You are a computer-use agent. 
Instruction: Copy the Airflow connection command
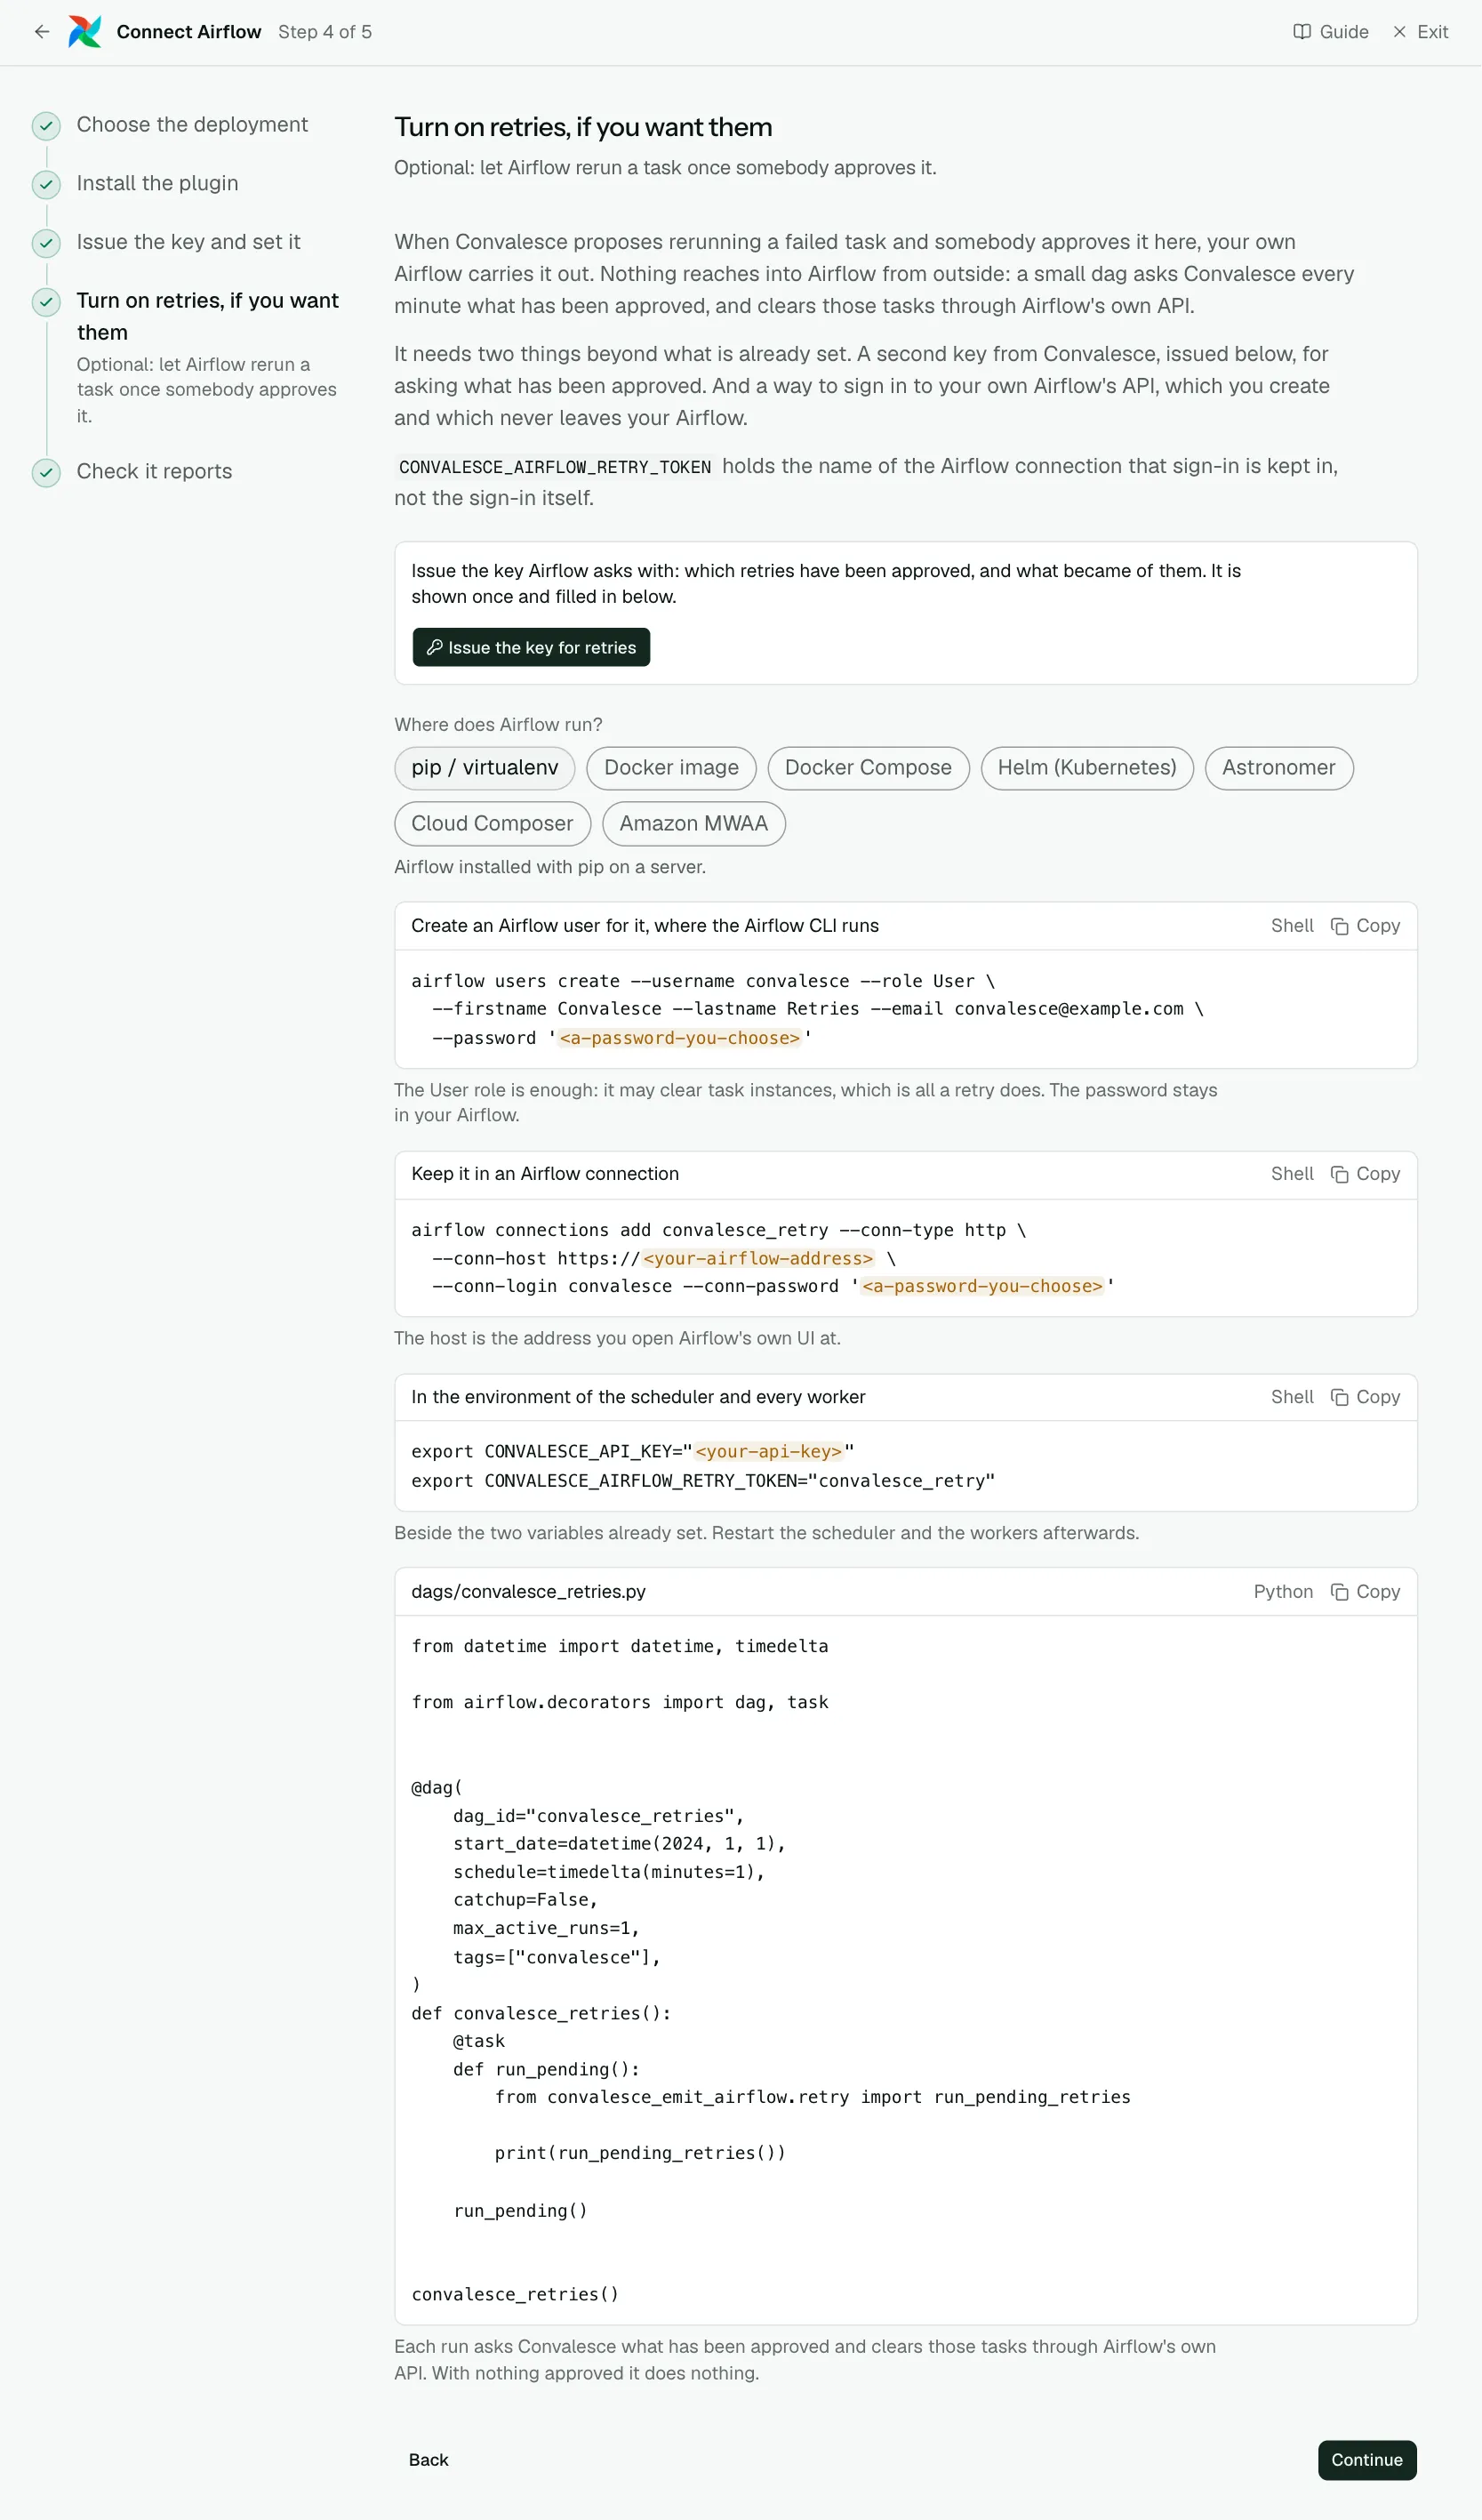(1365, 1174)
